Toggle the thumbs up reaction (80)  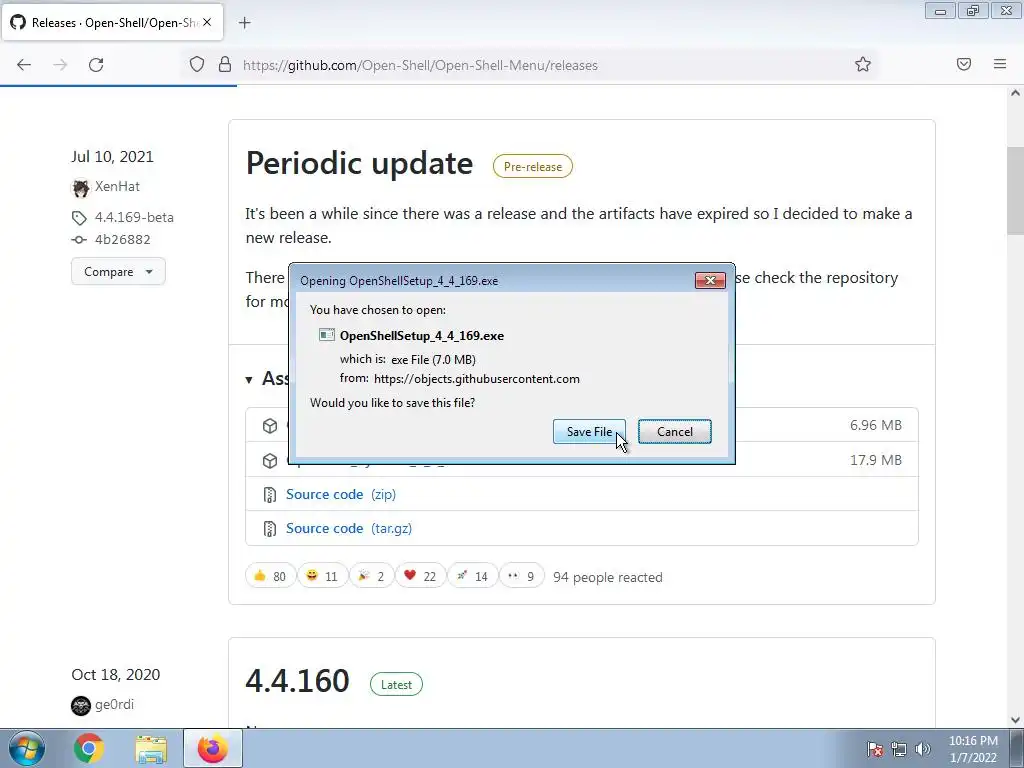[x=270, y=576]
